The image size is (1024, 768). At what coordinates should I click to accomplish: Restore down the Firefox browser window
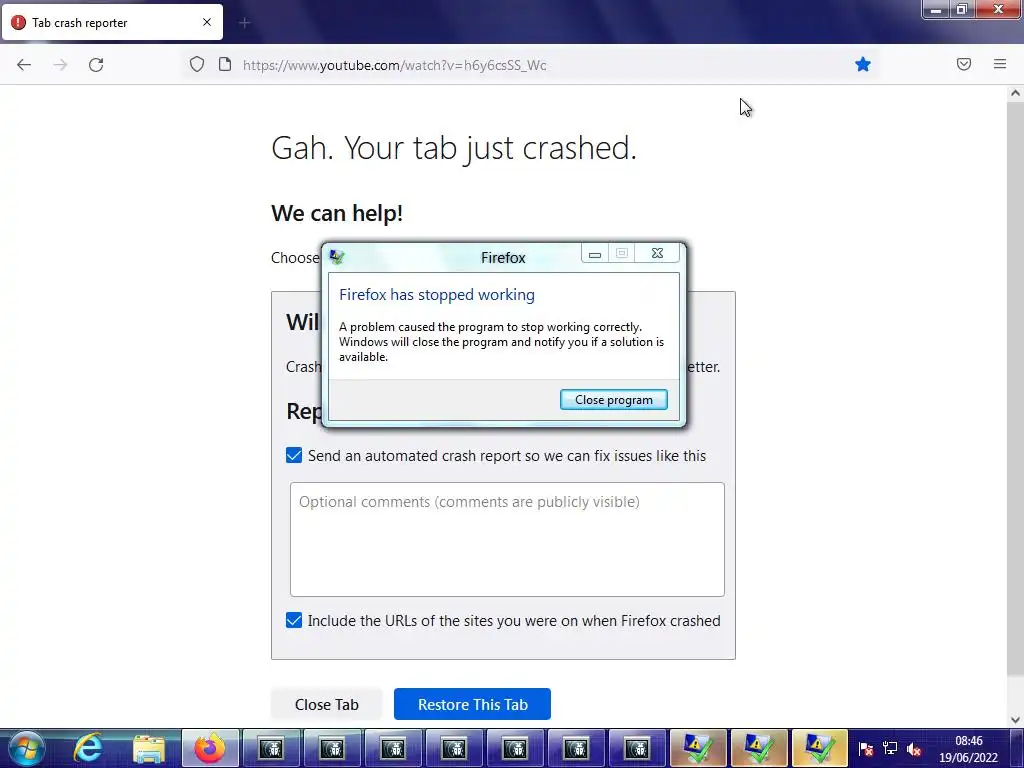click(x=961, y=9)
